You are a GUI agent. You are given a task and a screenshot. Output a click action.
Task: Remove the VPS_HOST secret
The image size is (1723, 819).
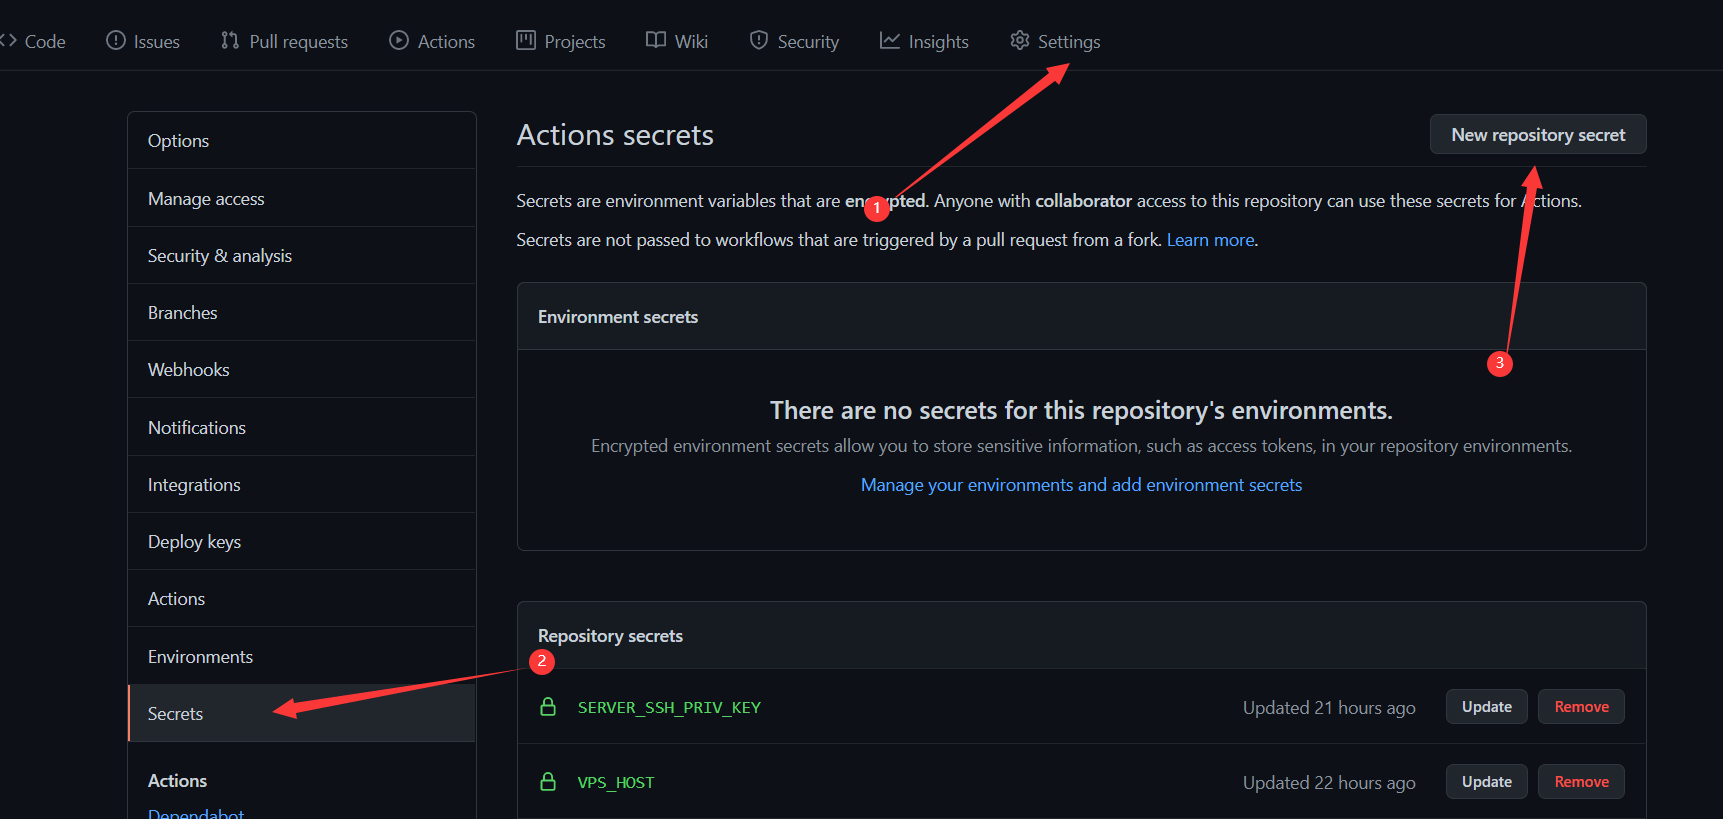(1581, 782)
